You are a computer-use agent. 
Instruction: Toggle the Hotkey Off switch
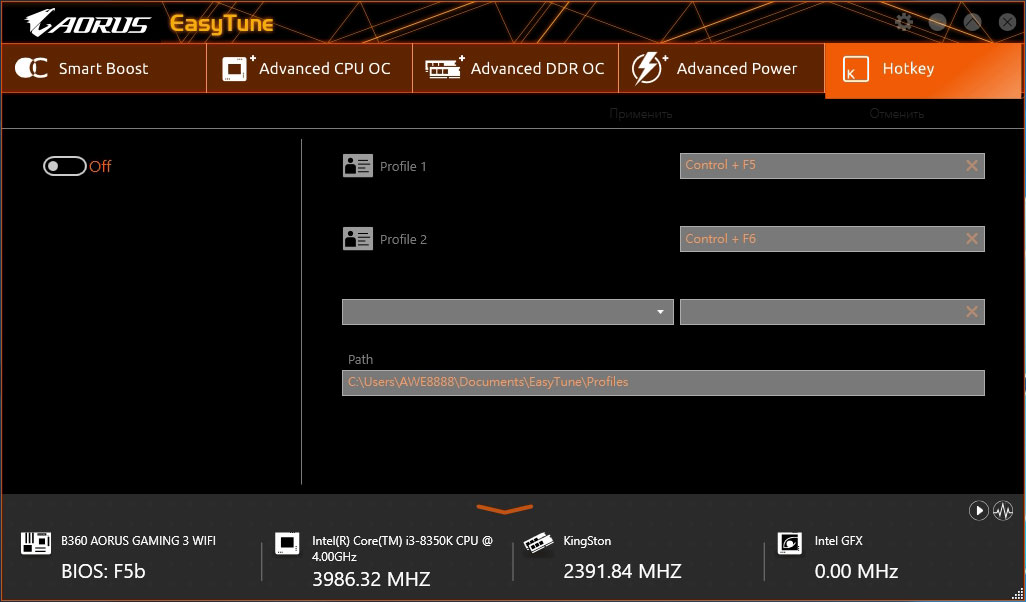[x=65, y=166]
